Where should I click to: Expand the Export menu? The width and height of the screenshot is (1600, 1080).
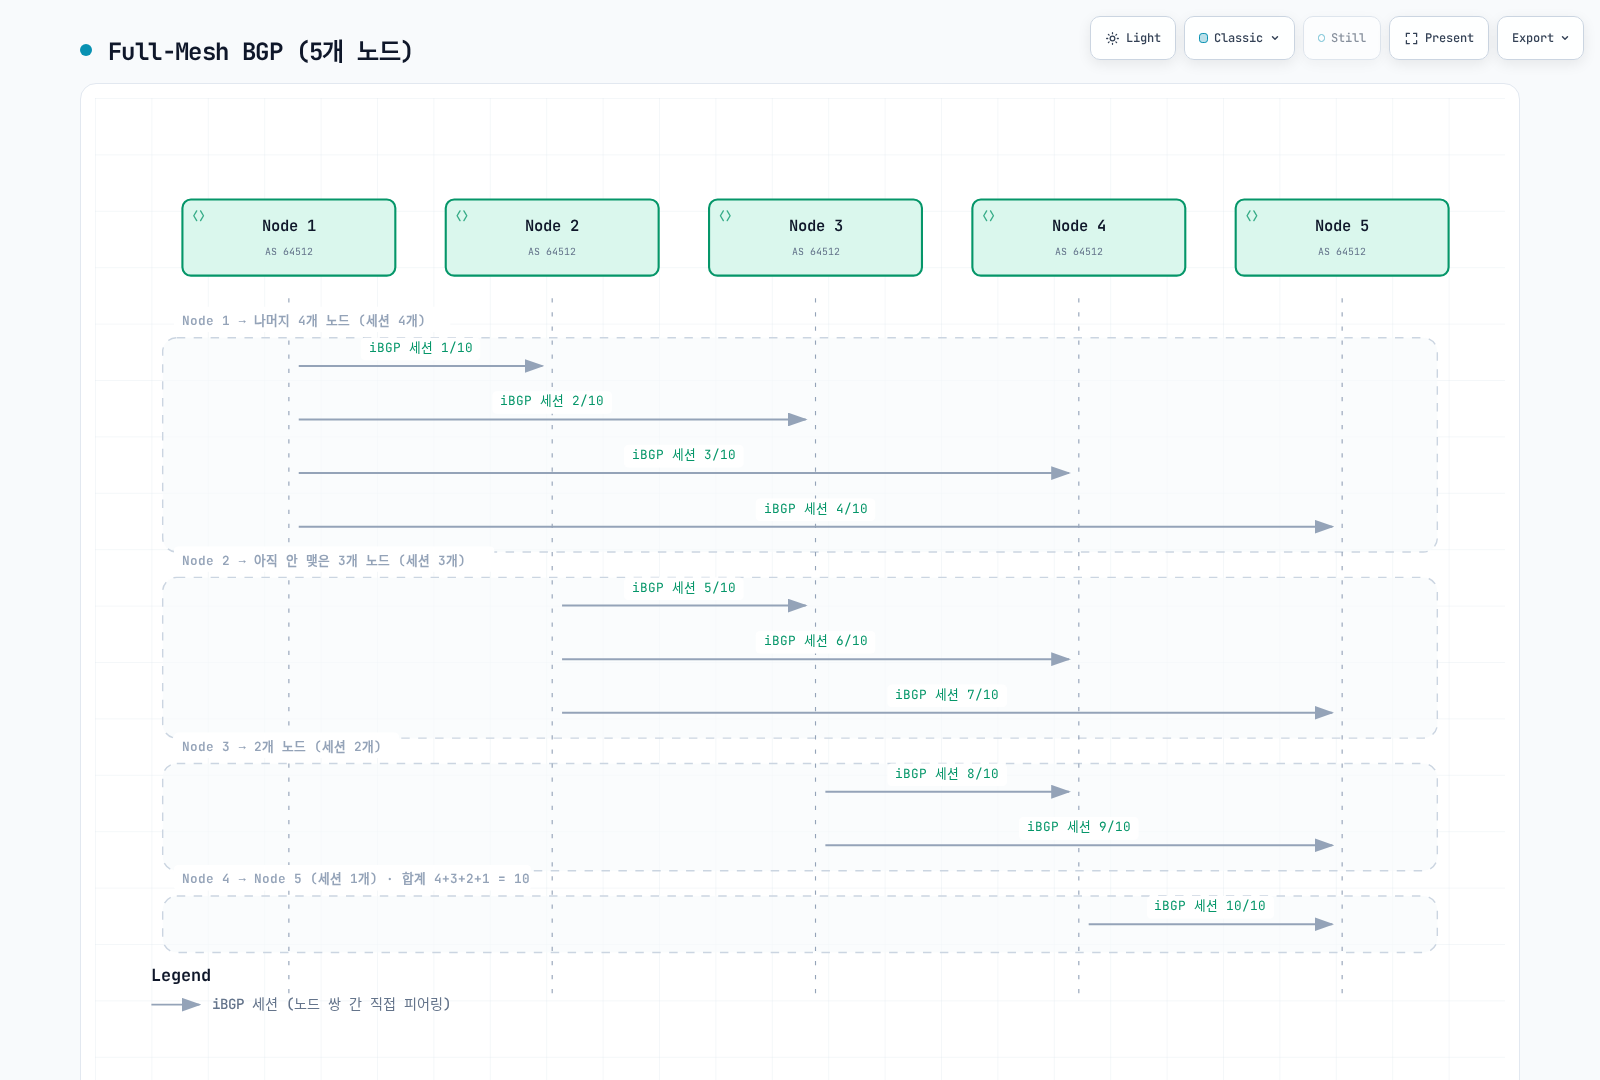pos(1540,38)
